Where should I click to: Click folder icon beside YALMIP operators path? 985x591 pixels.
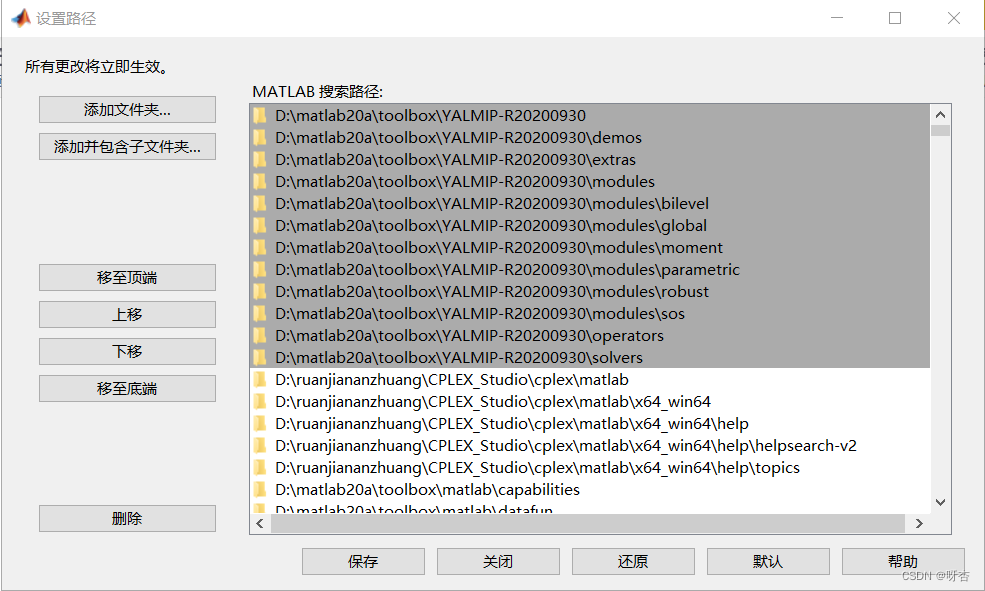260,335
